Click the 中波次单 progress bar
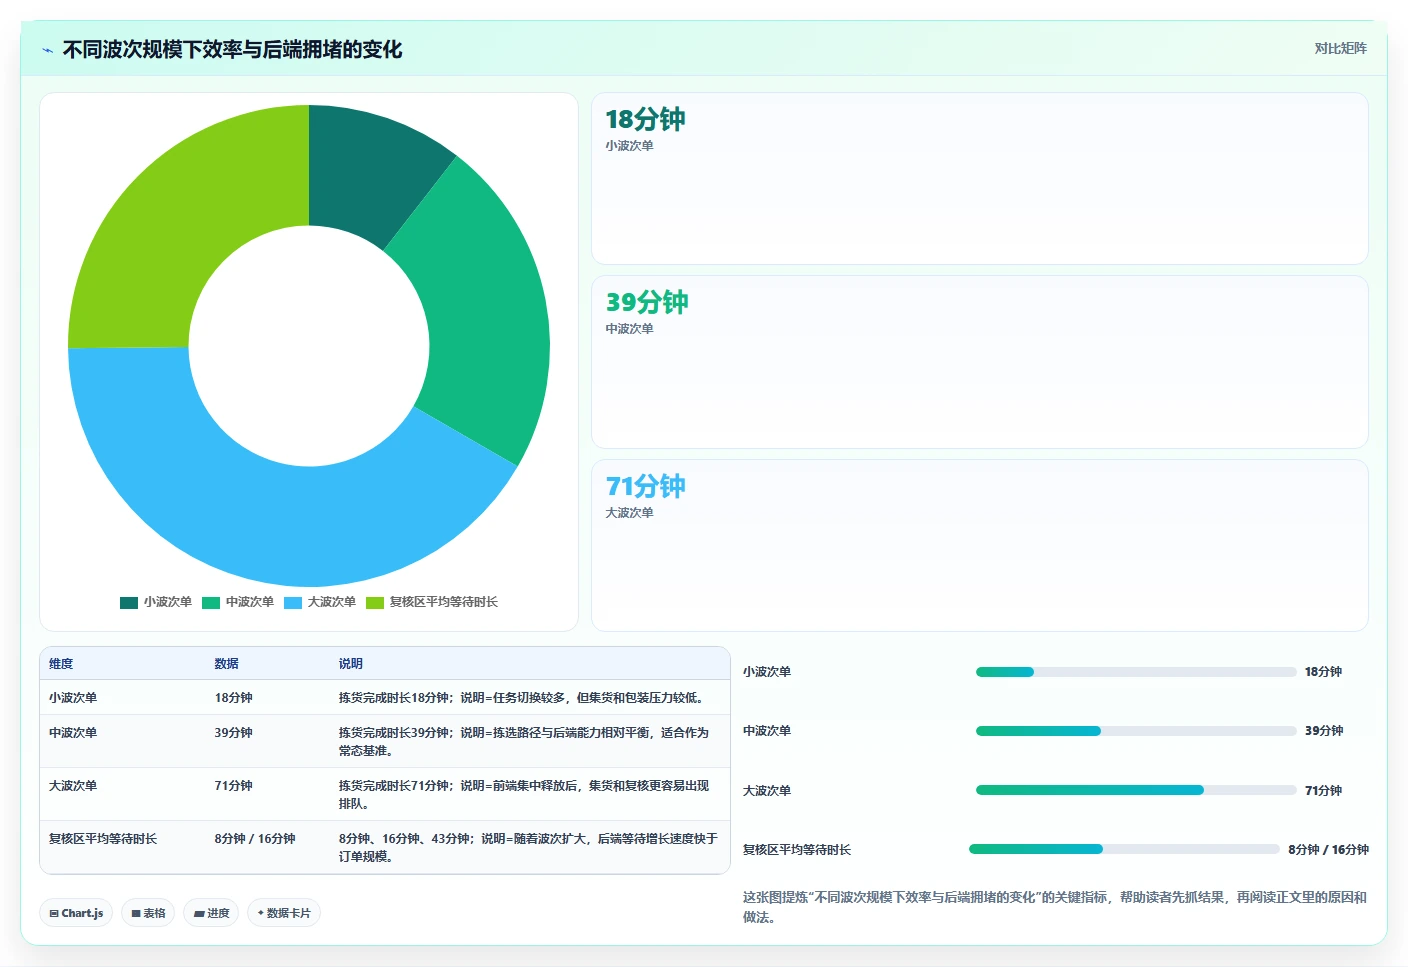1408x967 pixels. [1136, 731]
